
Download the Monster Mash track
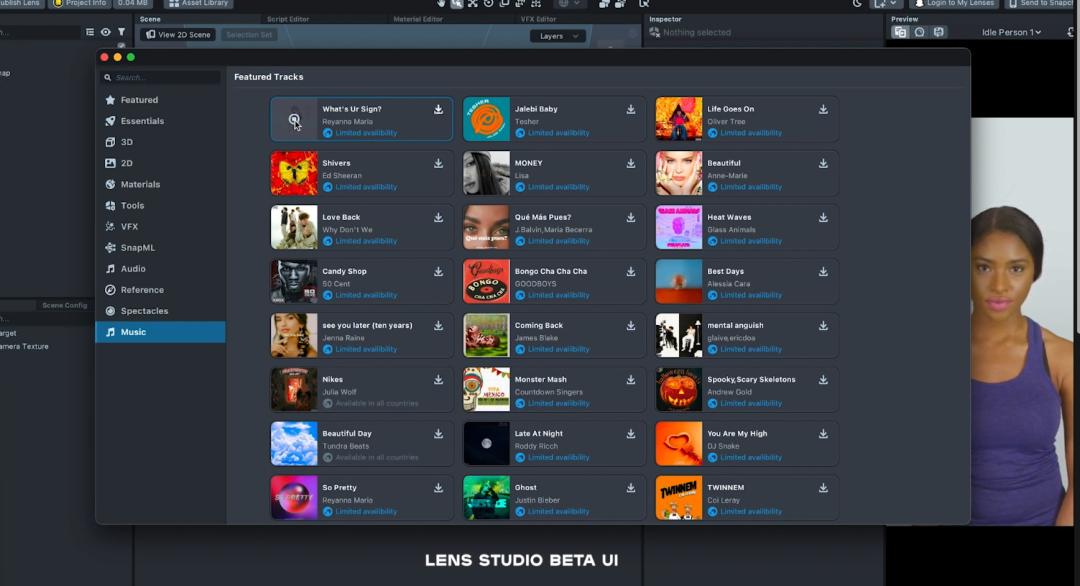630,379
